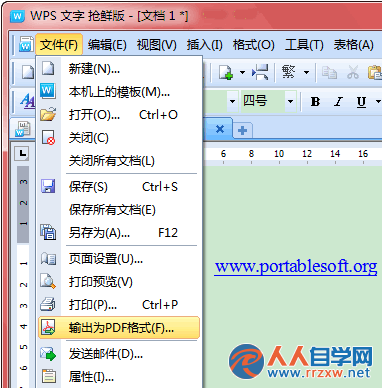The height and width of the screenshot is (388, 382).
Task: Open the 表格(A) menu
Action: click(x=353, y=44)
